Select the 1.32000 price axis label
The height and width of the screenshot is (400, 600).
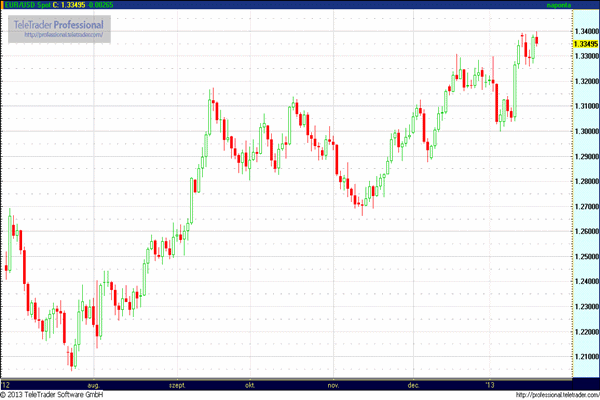(x=587, y=81)
